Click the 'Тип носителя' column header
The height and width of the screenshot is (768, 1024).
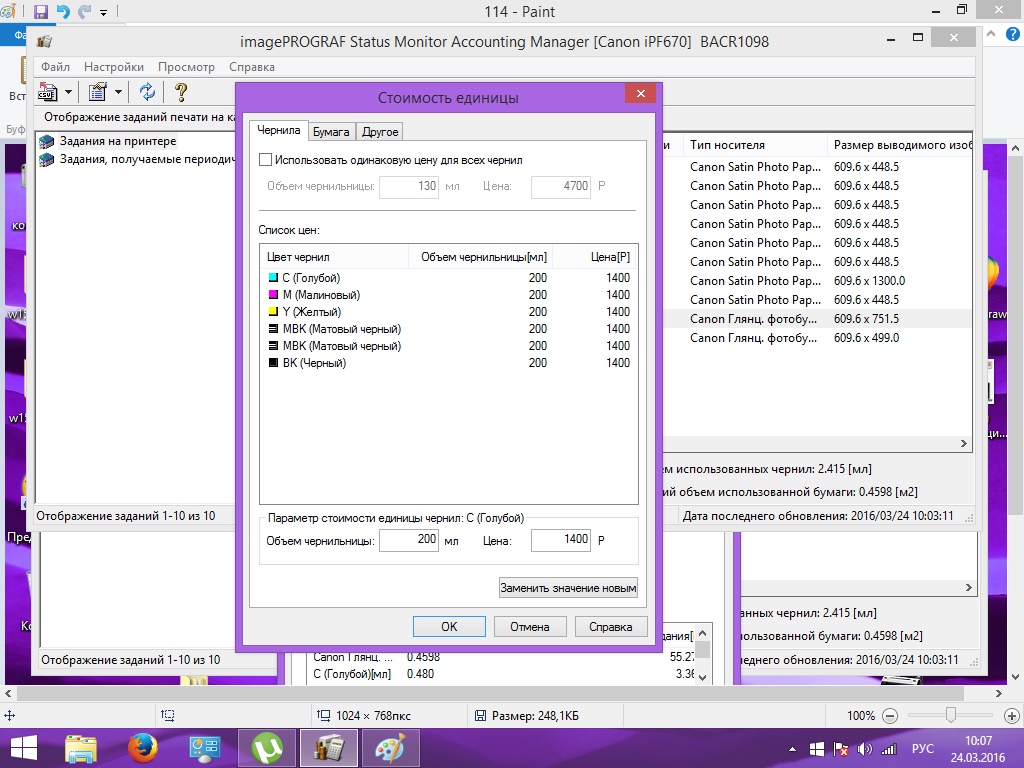tap(754, 145)
